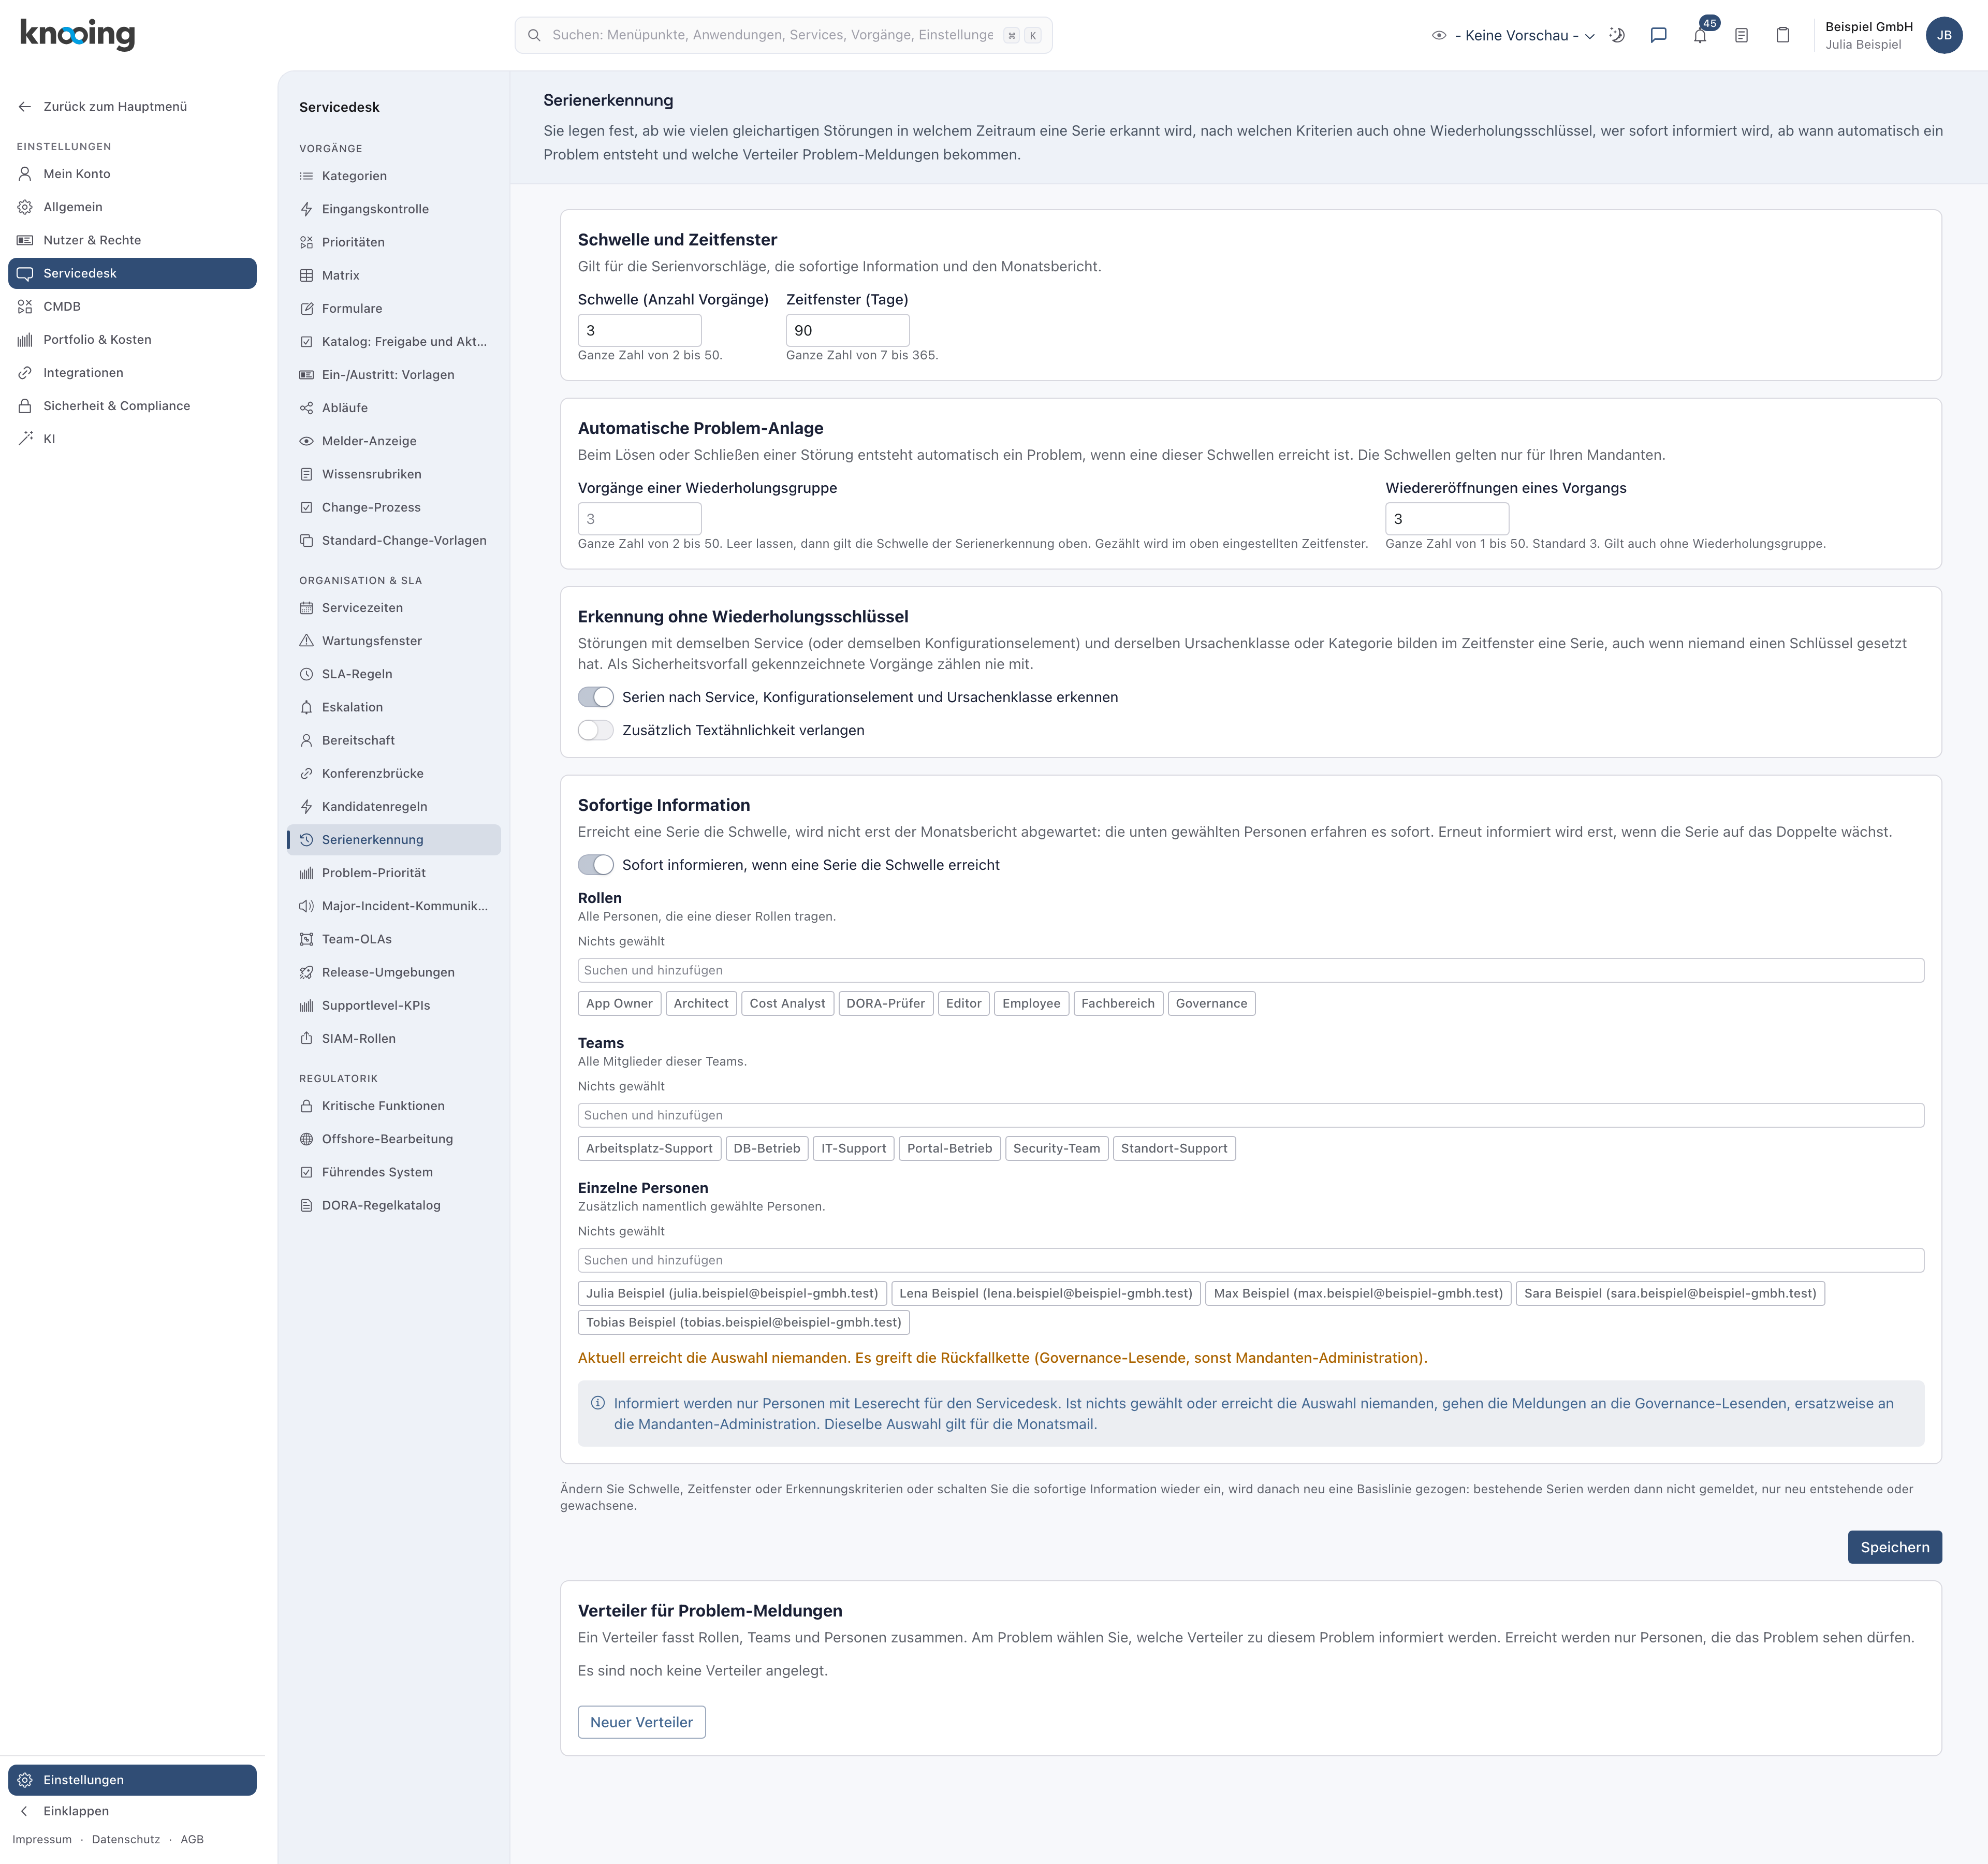Open the Impressum footer link
The height and width of the screenshot is (1864, 1988).
coord(42,1839)
